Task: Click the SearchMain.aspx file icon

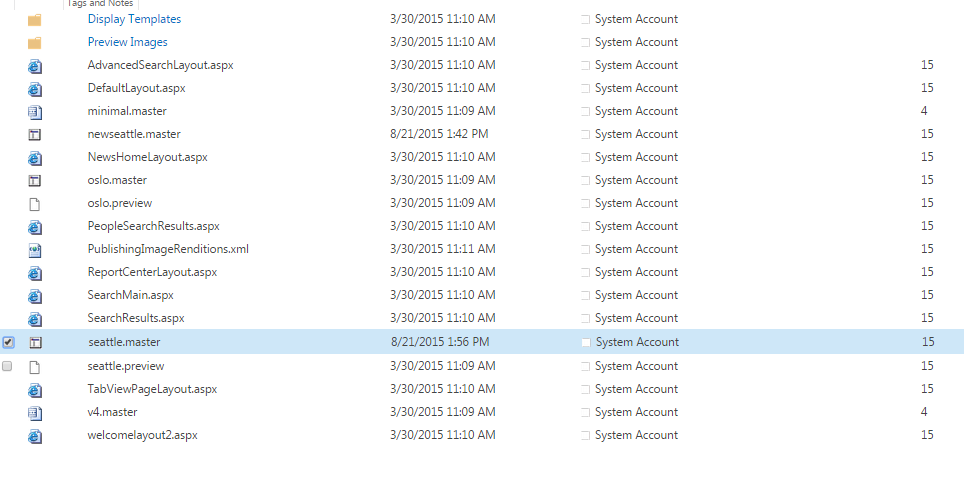Action: coord(34,296)
